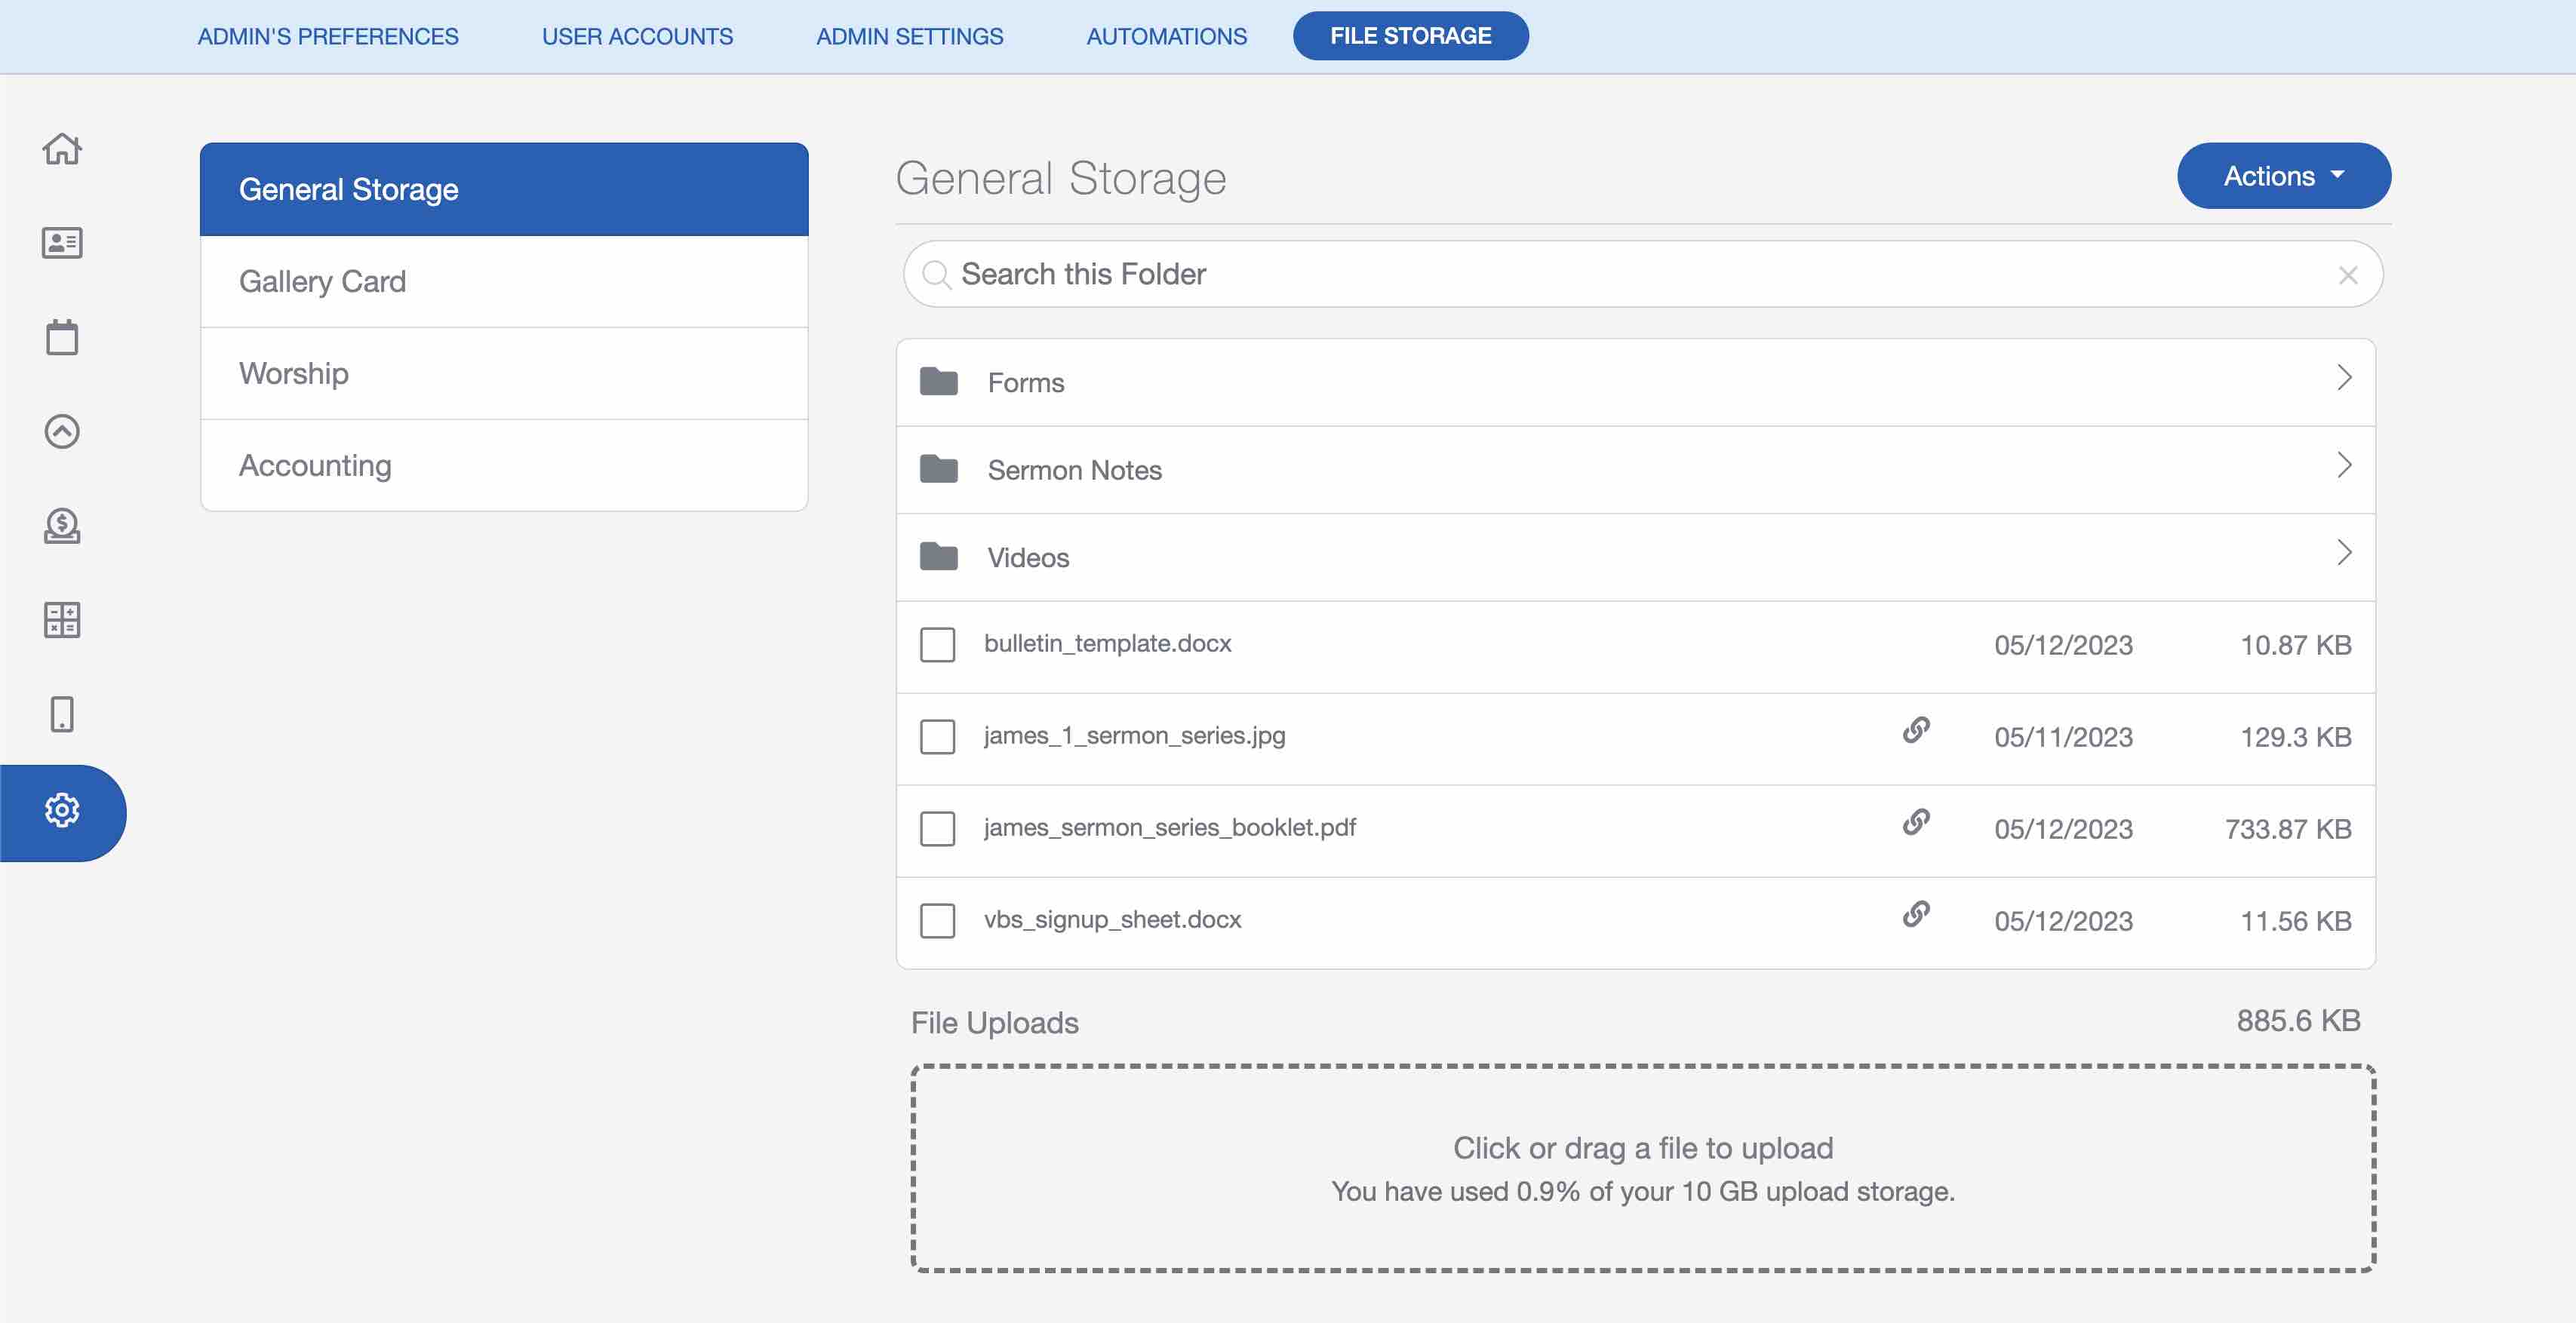
Task: Open vbs_signup_sheet.docx file
Action: (x=1112, y=919)
